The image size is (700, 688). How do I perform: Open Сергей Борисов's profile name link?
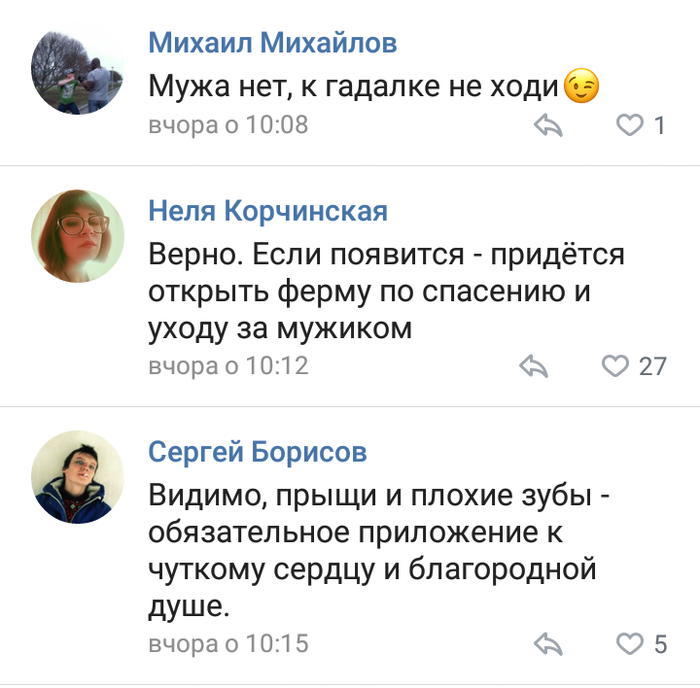click(257, 452)
